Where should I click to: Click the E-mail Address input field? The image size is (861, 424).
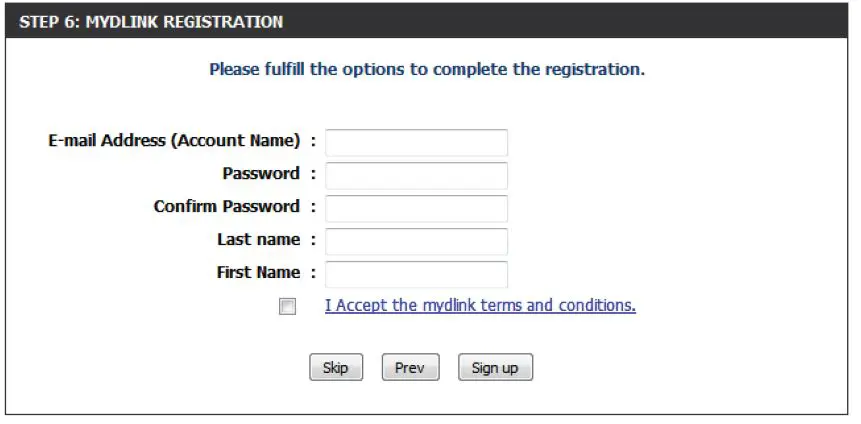(416, 143)
